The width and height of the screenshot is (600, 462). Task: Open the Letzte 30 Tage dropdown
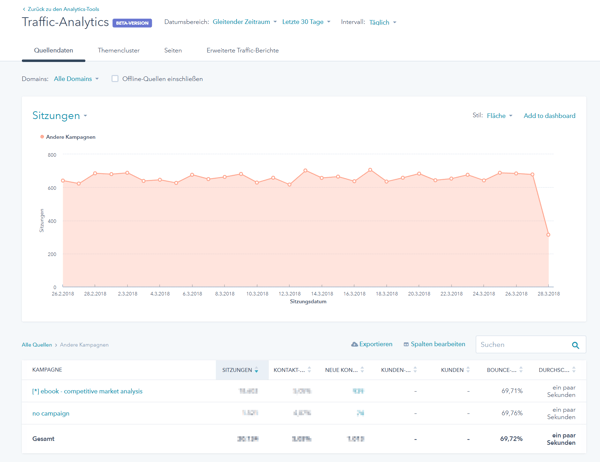[x=306, y=22]
